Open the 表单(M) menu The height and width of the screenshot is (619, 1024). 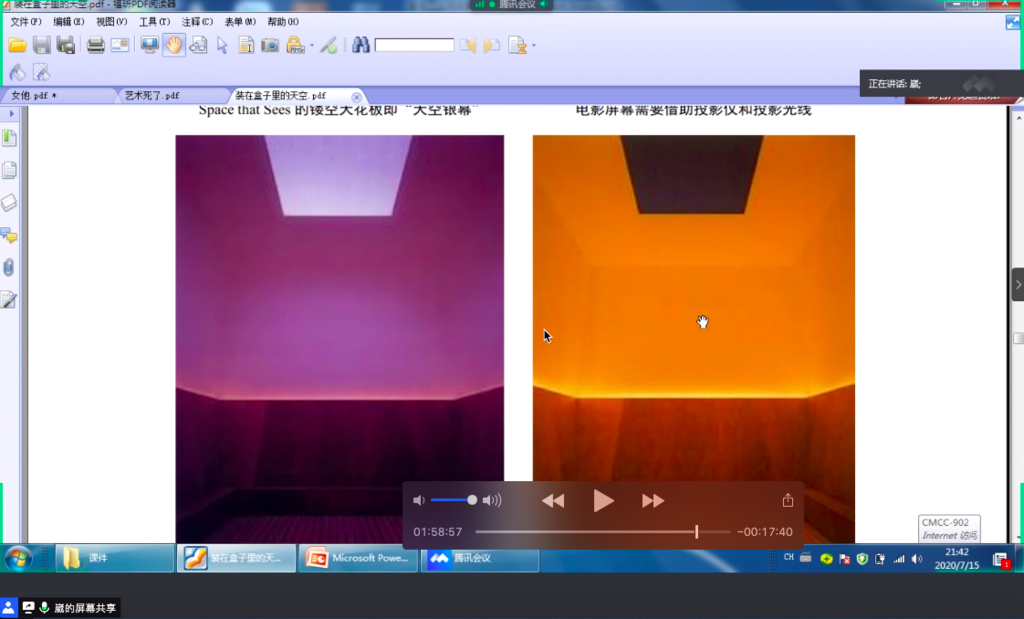click(x=240, y=22)
